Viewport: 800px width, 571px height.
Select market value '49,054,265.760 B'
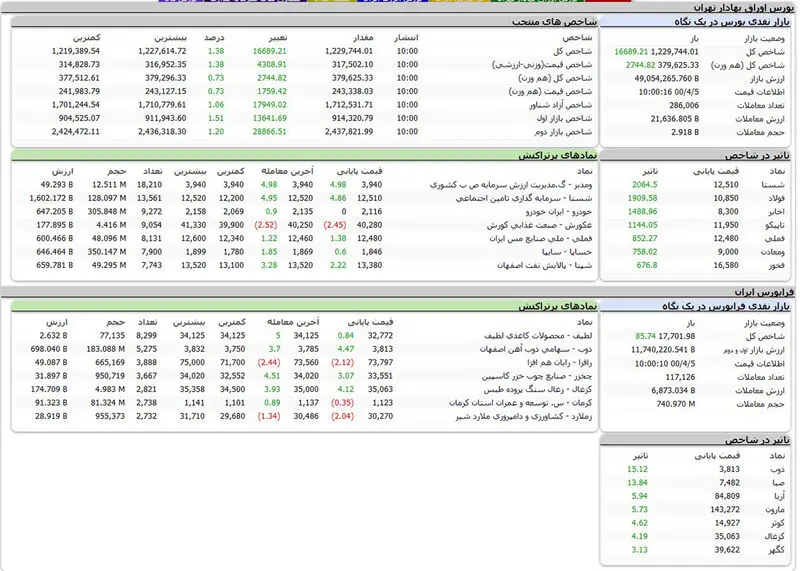[x=666, y=78]
